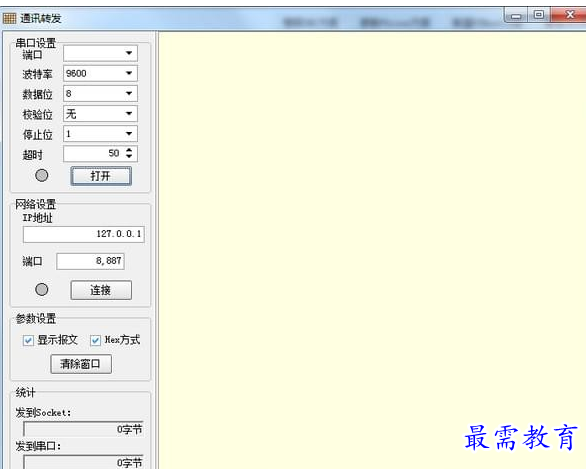
Task: Click the 发到Socket byte count field
Action: coord(83,429)
